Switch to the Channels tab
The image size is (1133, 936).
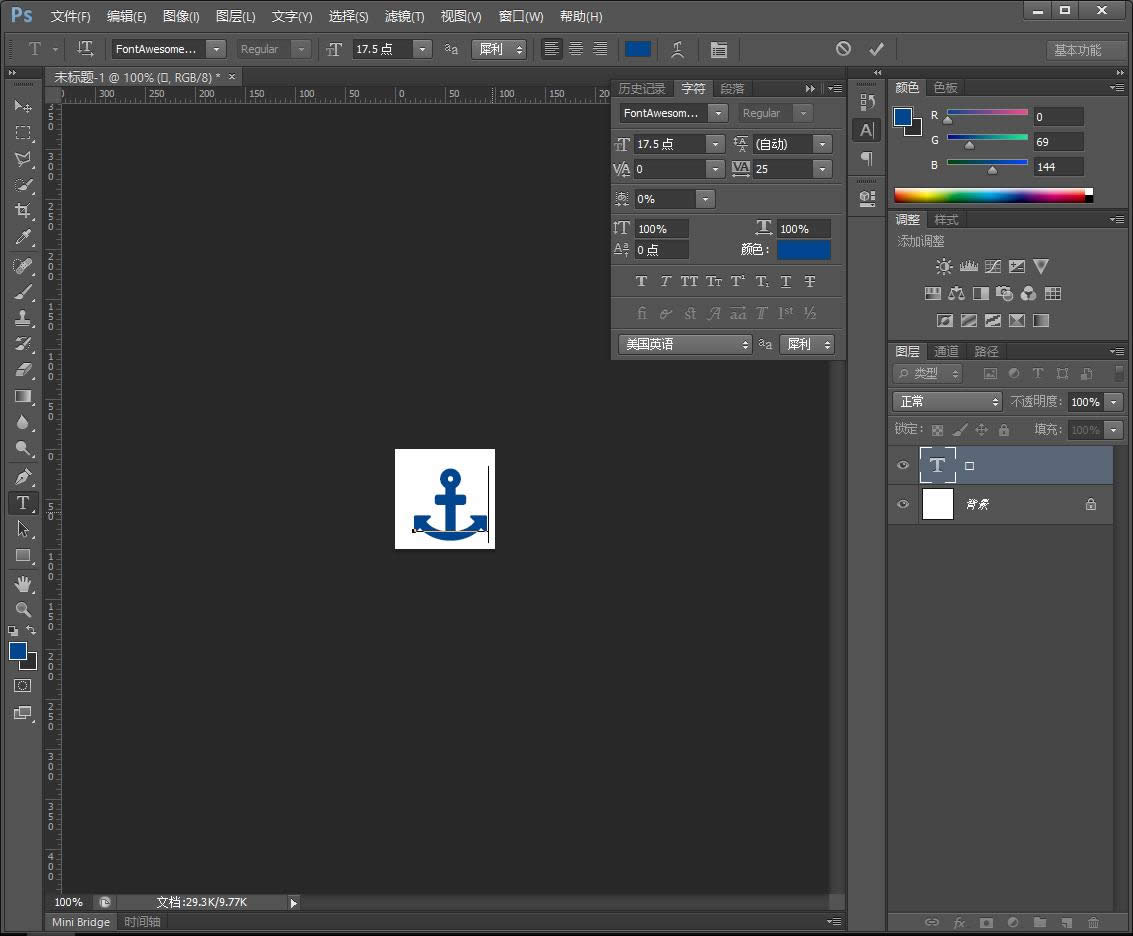click(x=946, y=351)
